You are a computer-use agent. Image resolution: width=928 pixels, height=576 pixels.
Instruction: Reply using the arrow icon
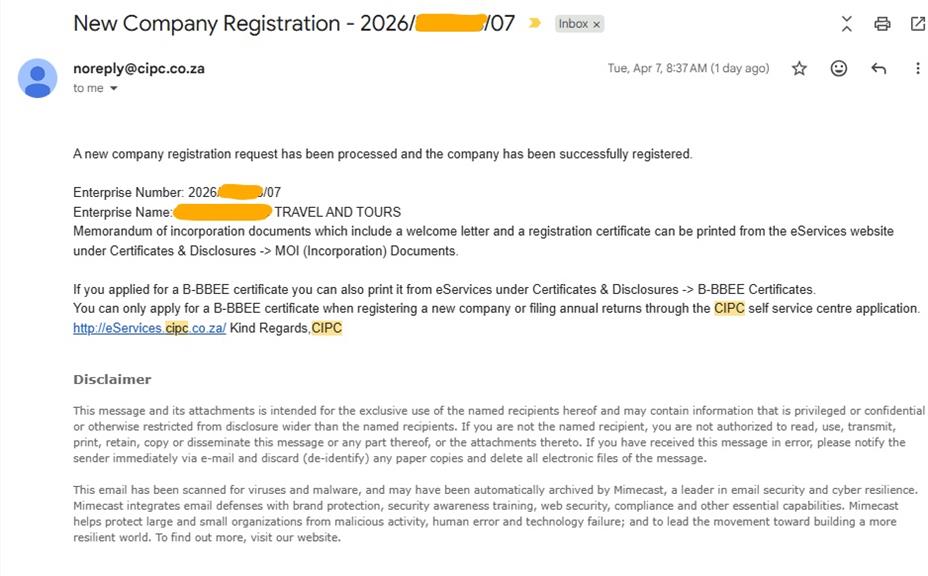pyautogui.click(x=879, y=68)
